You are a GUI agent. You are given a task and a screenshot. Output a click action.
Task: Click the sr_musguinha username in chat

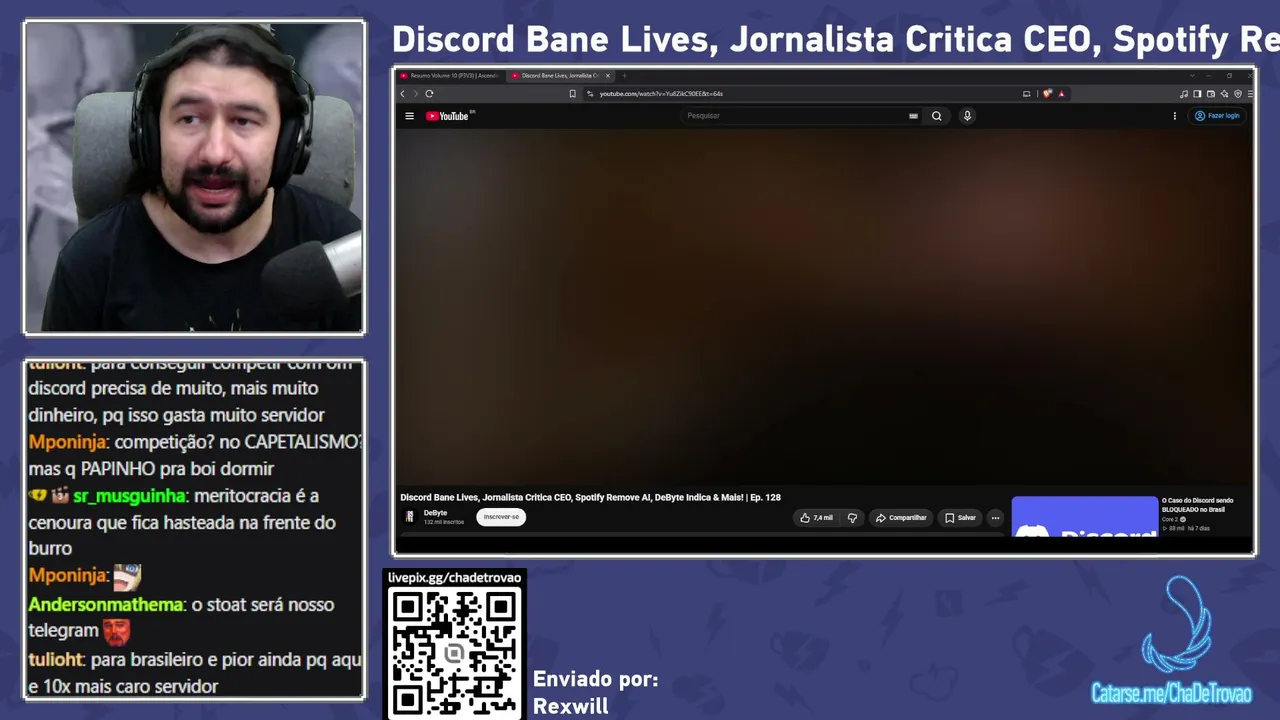pos(130,496)
